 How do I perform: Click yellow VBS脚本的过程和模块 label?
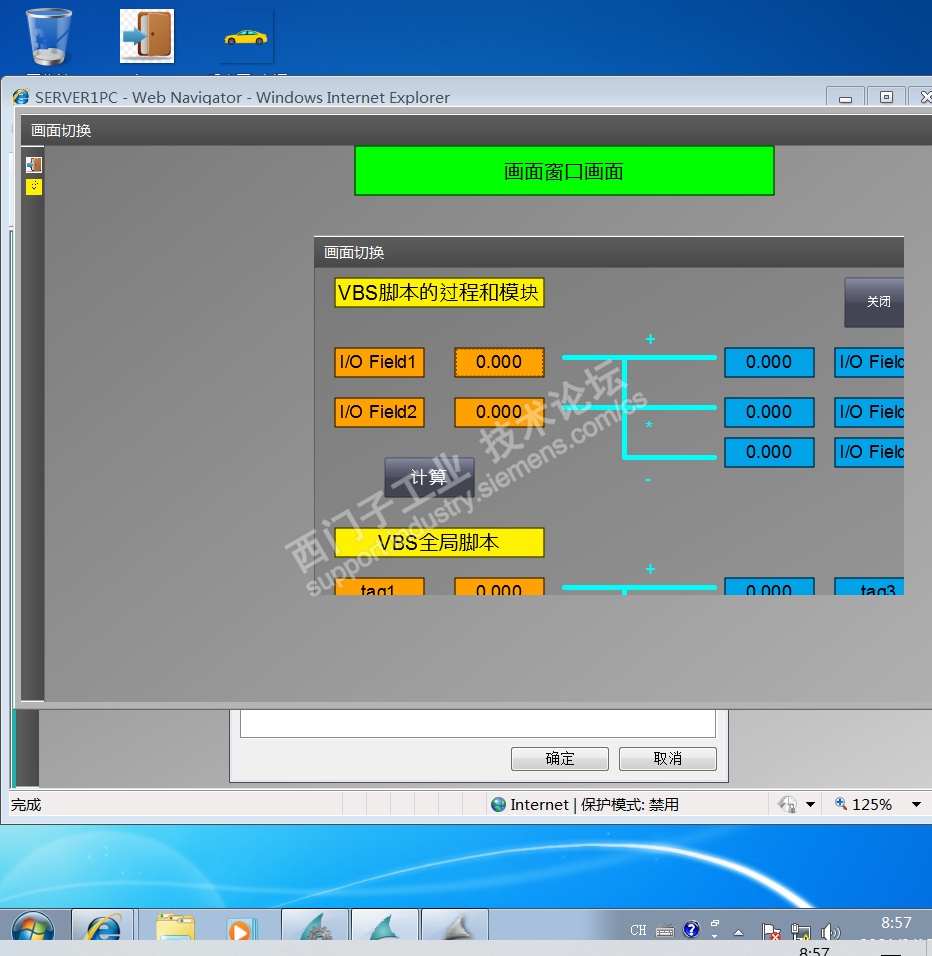click(439, 293)
